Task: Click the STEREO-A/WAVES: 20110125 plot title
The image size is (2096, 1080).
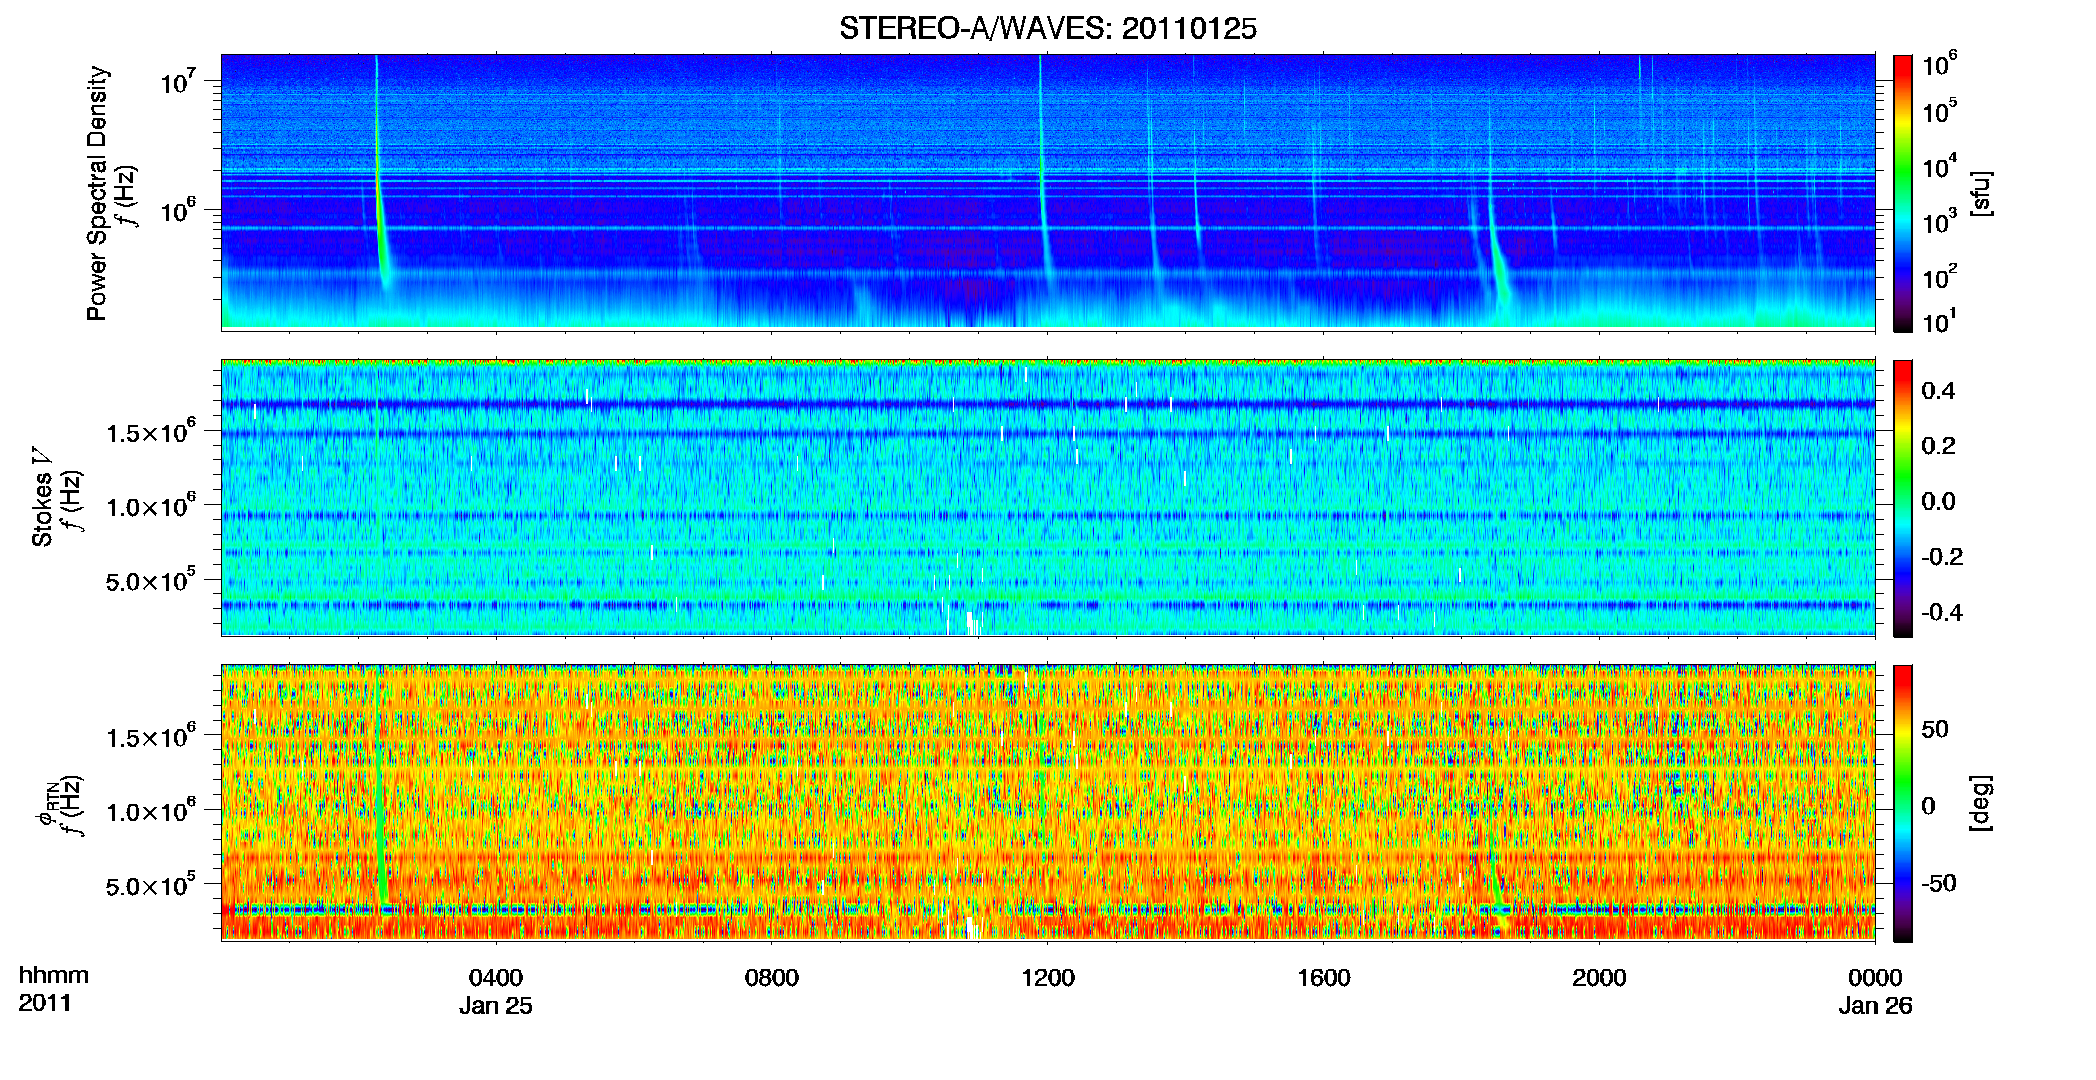Action: tap(1047, 29)
